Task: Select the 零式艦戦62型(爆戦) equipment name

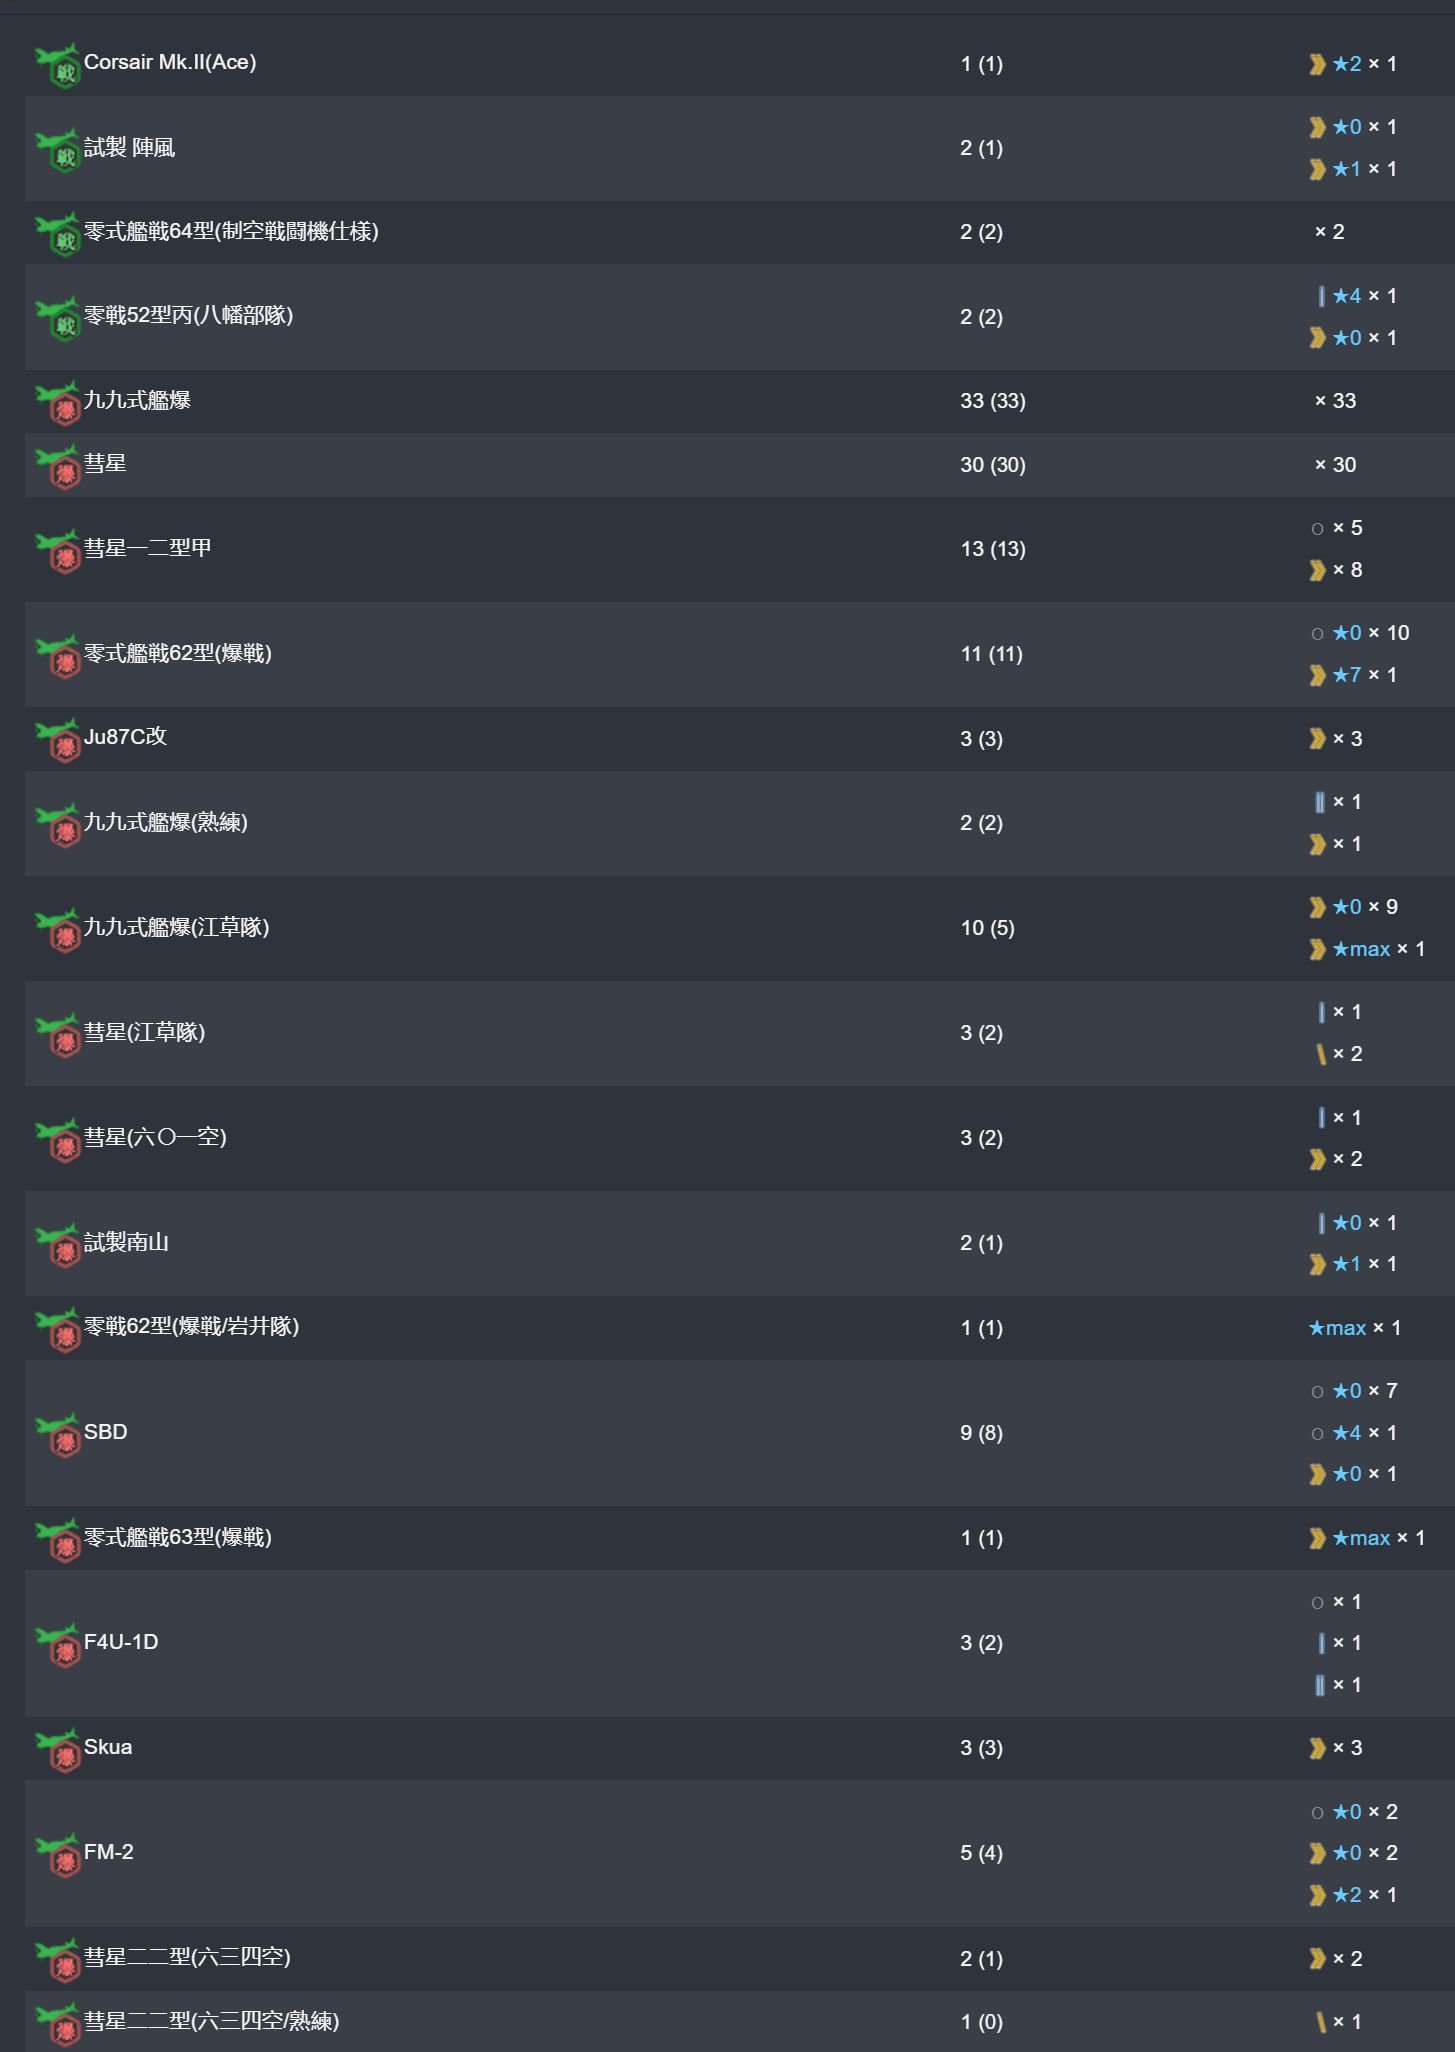Action: point(178,653)
